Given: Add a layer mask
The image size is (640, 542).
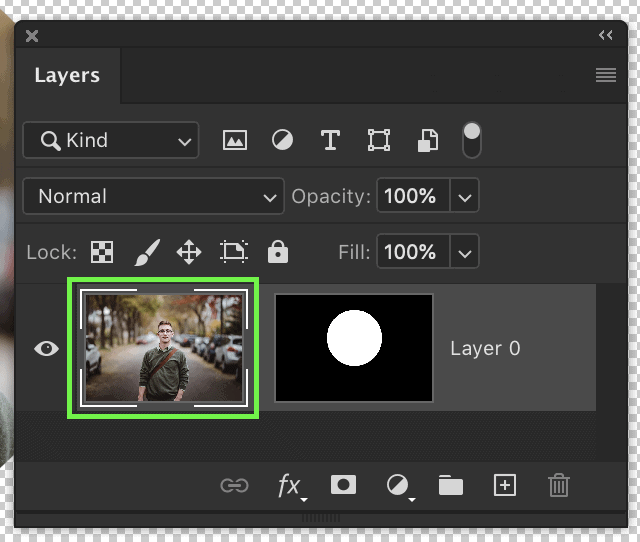Looking at the screenshot, I should (x=343, y=485).
